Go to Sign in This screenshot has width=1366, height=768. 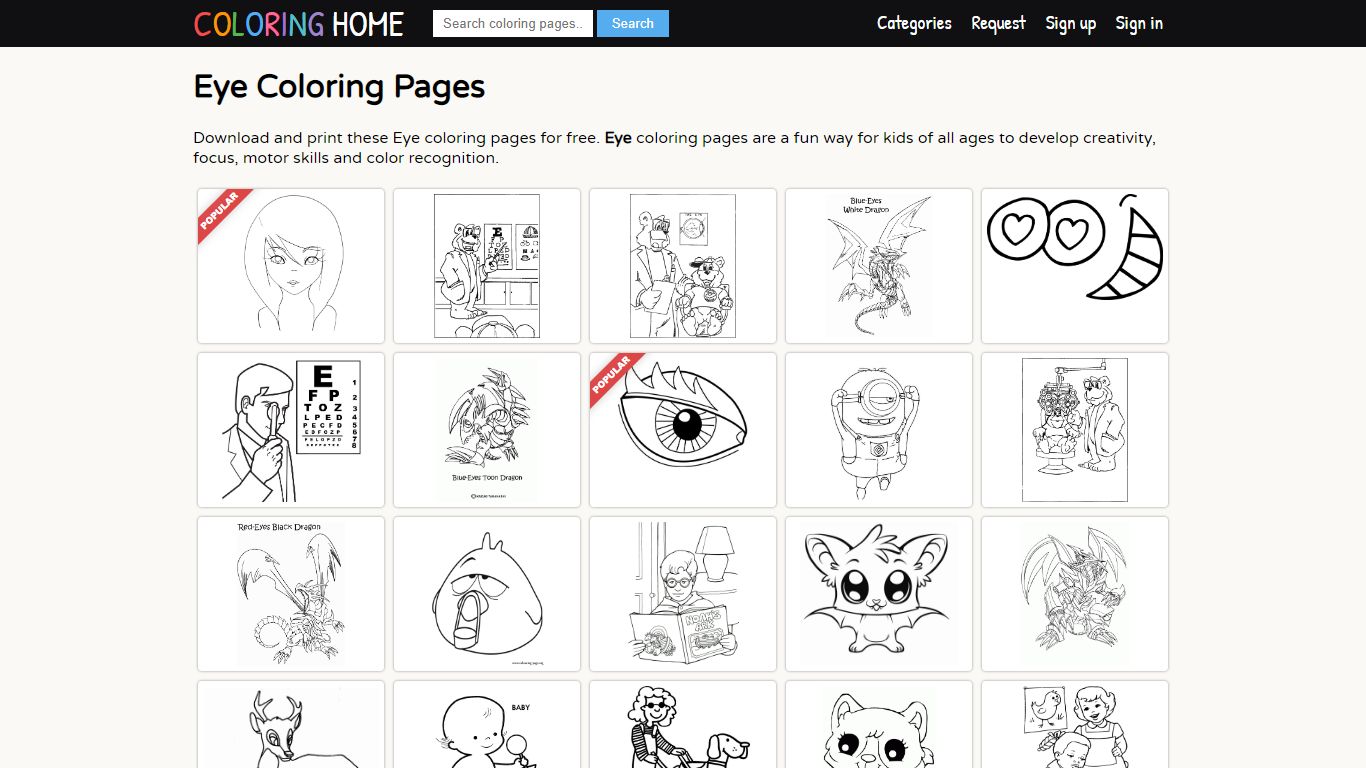tap(1139, 23)
